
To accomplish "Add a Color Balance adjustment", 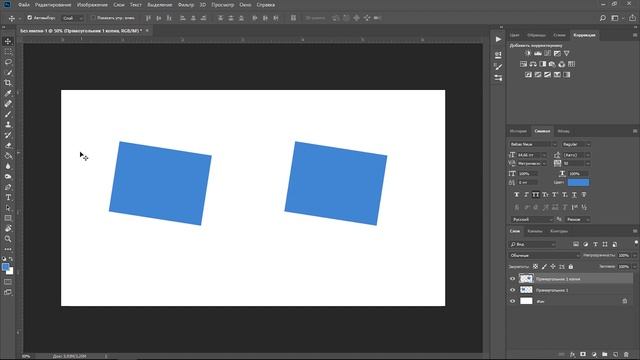I will click(x=533, y=64).
